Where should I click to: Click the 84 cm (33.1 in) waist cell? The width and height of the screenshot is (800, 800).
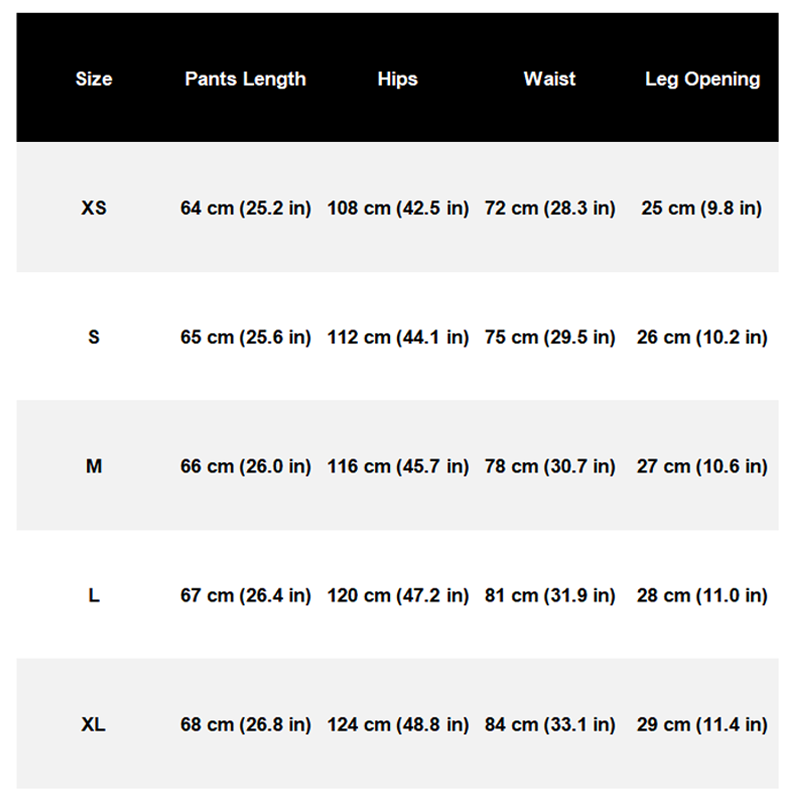tap(550, 724)
